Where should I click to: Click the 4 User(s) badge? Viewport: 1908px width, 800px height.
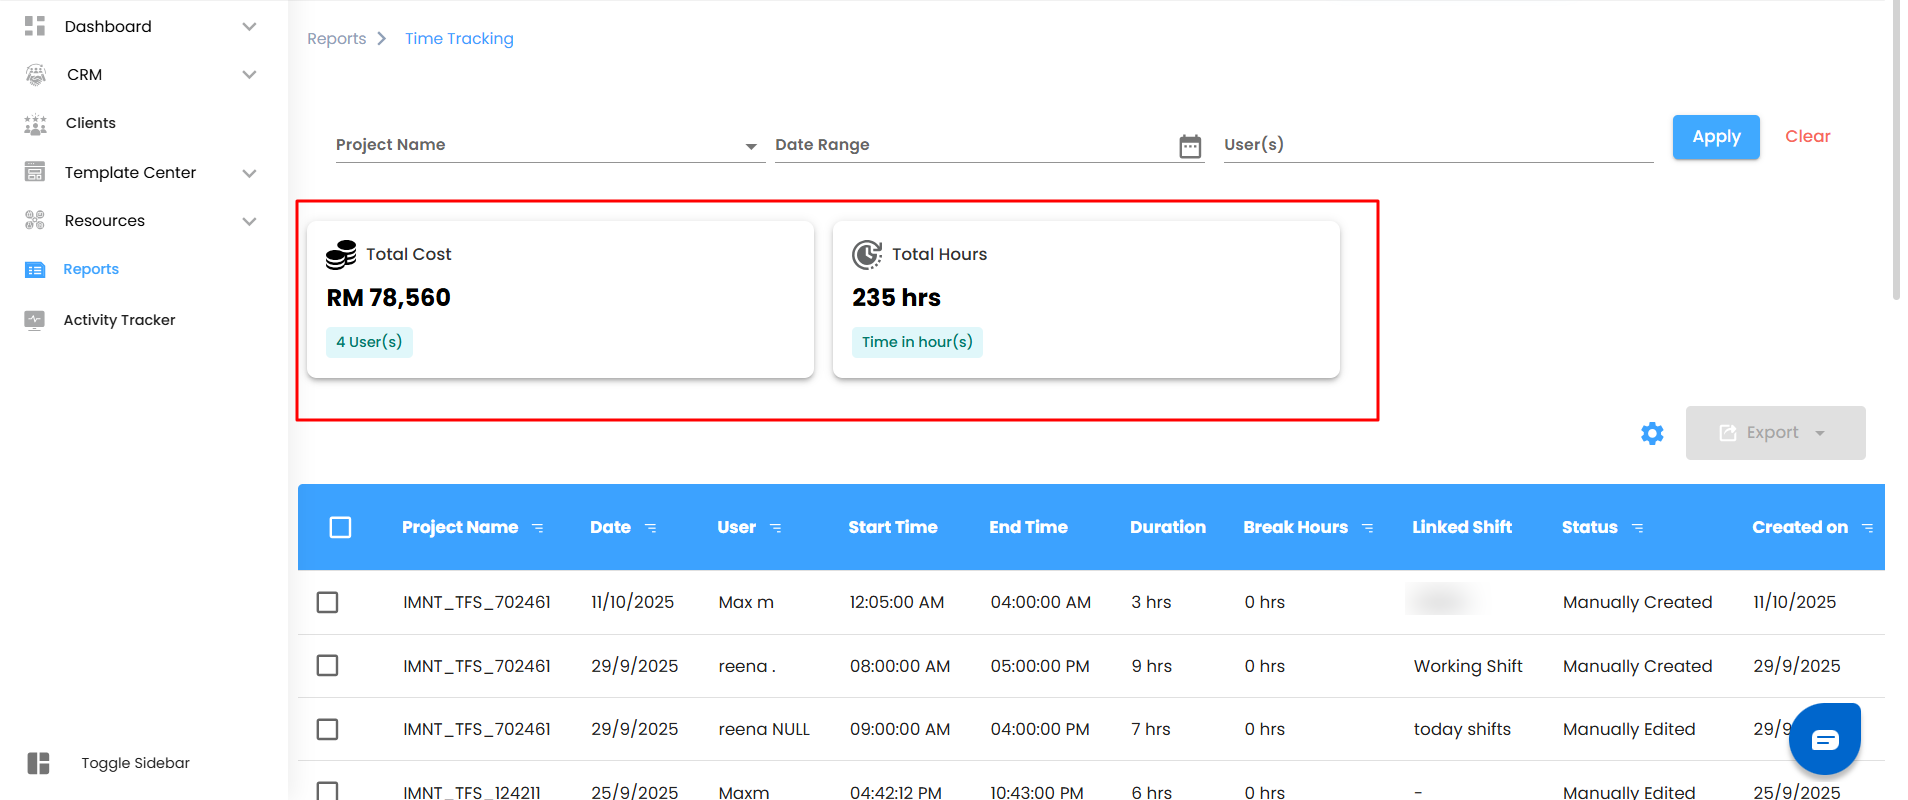[x=369, y=342]
